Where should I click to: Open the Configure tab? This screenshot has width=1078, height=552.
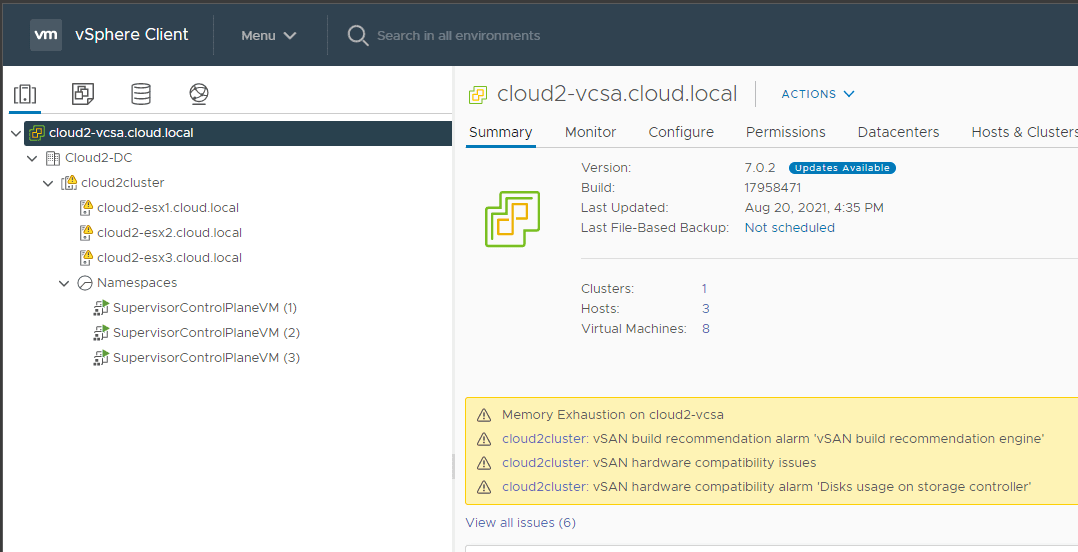click(x=681, y=132)
